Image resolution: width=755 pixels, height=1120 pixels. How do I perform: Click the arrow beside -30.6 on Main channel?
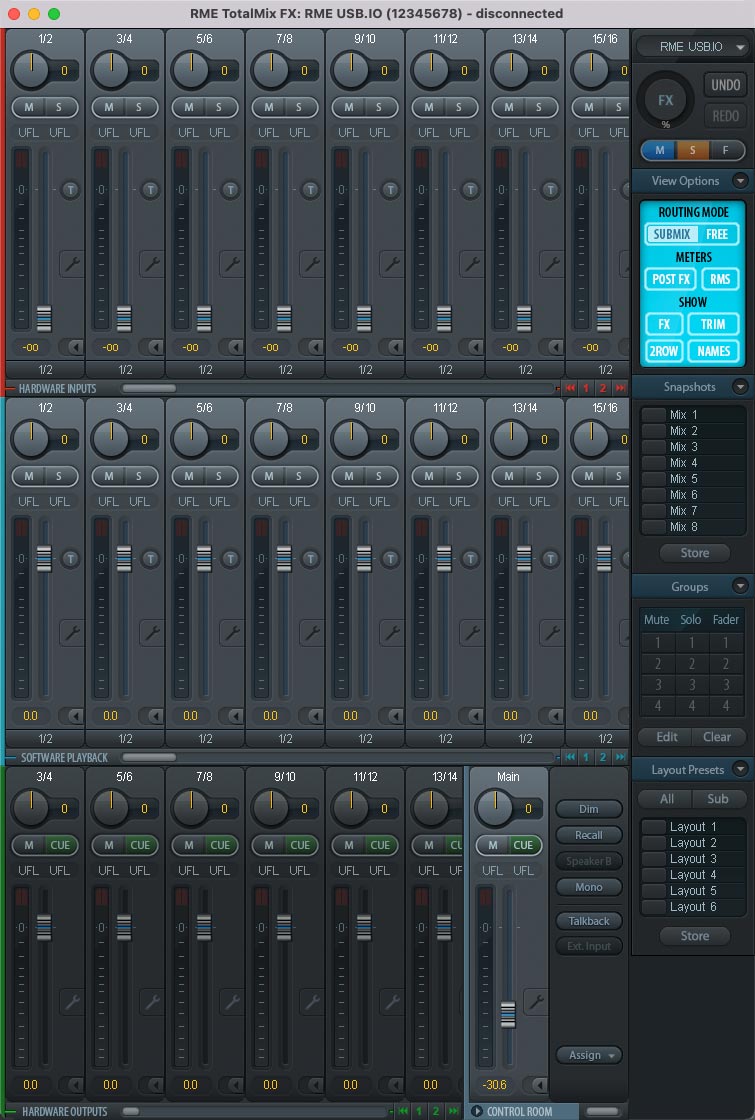pos(539,1084)
